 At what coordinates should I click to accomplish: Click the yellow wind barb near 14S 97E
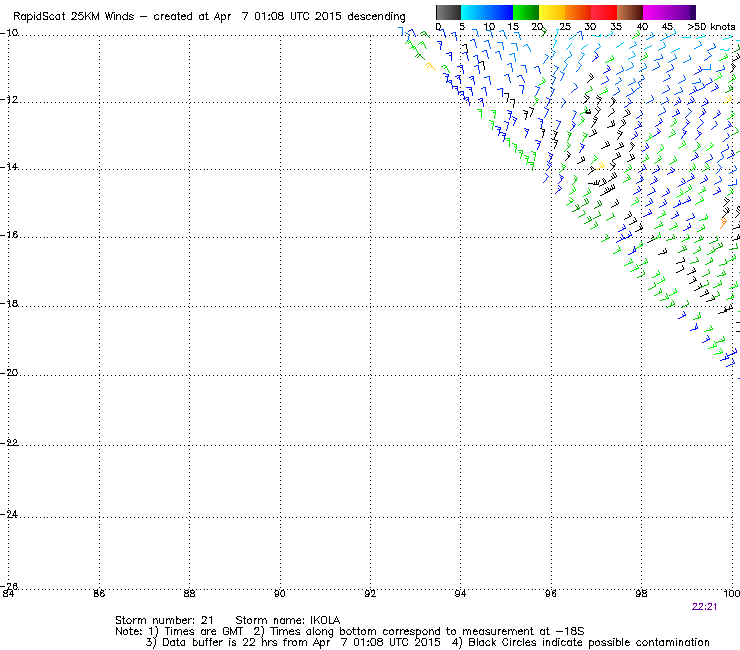coord(600,166)
